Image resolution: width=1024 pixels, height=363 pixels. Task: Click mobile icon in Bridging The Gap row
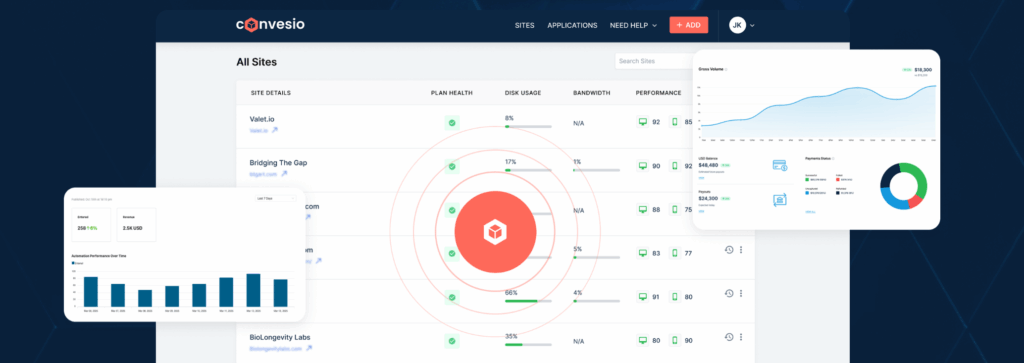[x=675, y=166]
